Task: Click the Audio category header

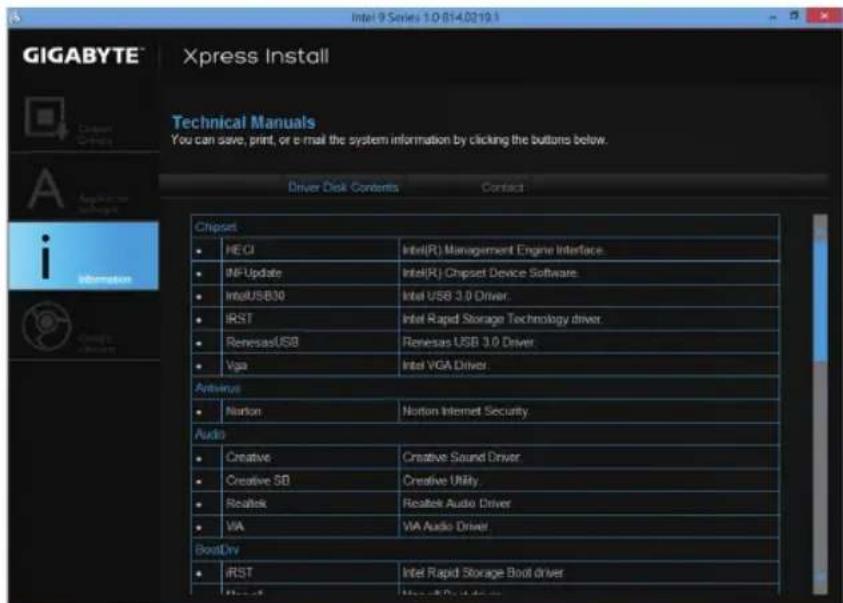Action: (x=210, y=435)
